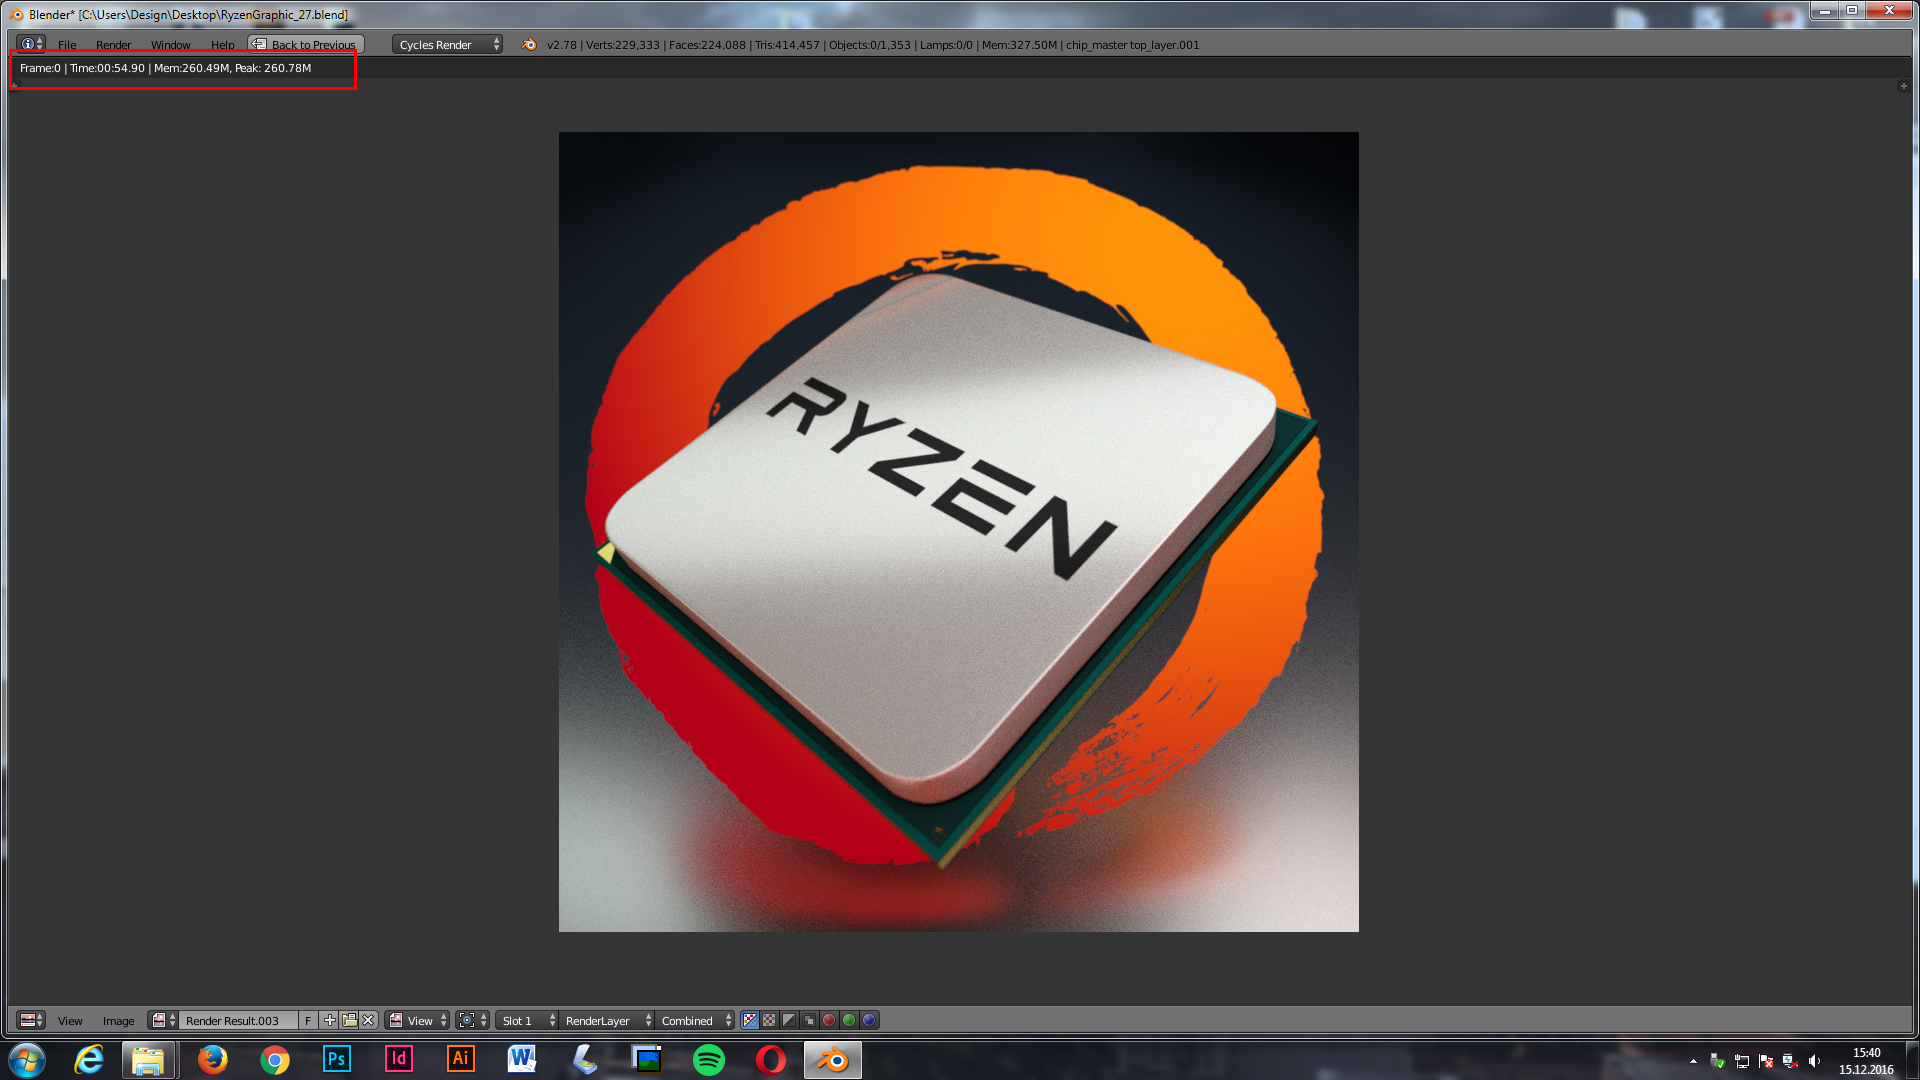Show only the blue channel

(x=869, y=1020)
